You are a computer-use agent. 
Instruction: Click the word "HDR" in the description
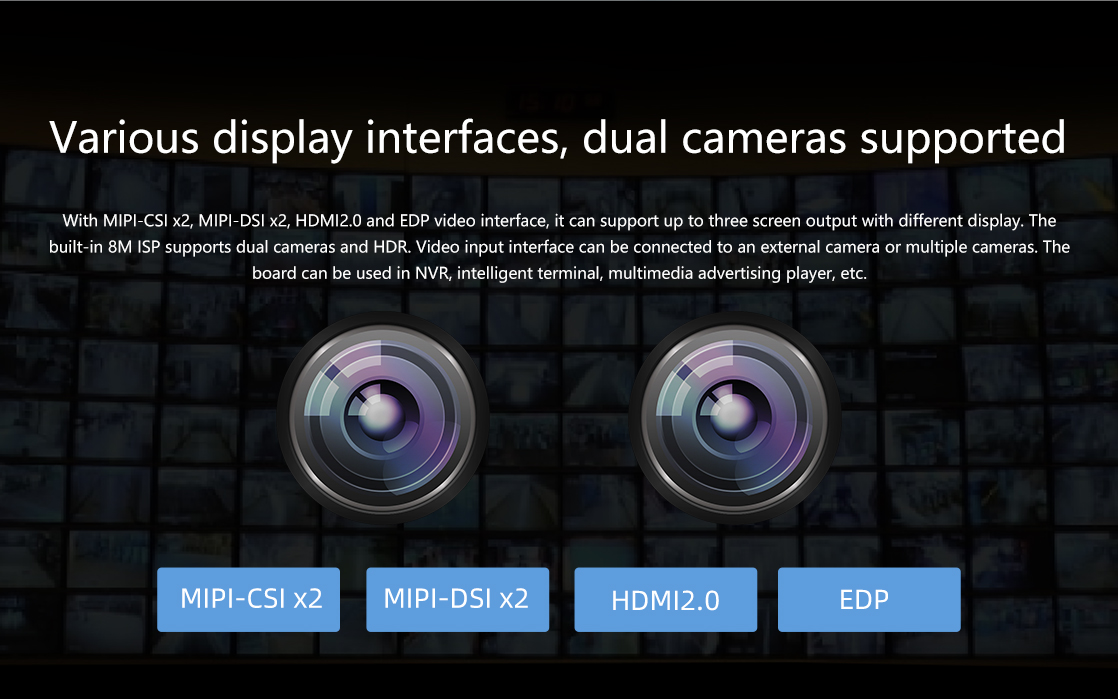[391, 247]
